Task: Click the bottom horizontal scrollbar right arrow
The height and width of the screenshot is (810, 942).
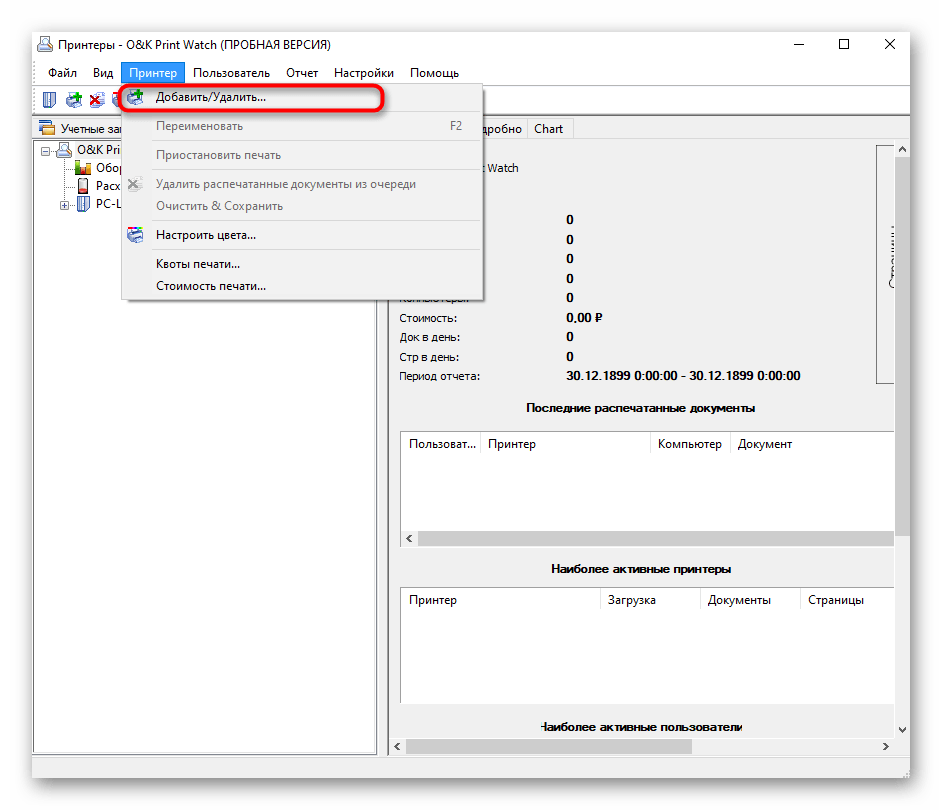Action: (886, 746)
